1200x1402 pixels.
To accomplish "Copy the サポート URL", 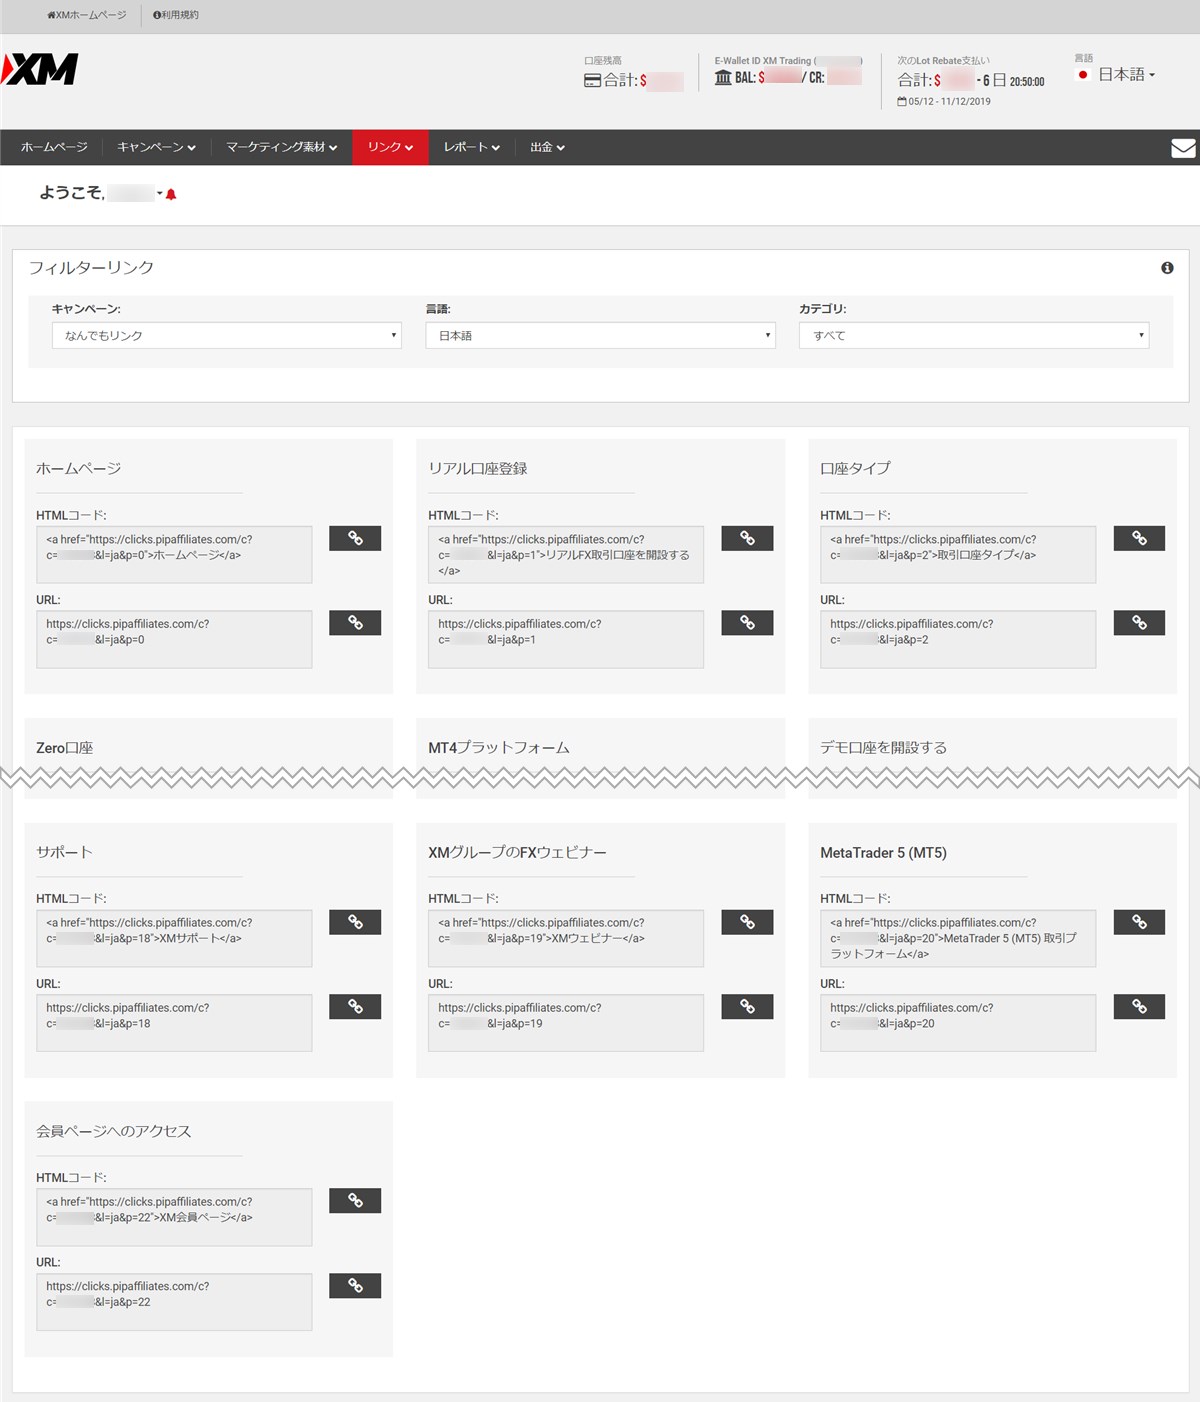I will click(355, 1007).
